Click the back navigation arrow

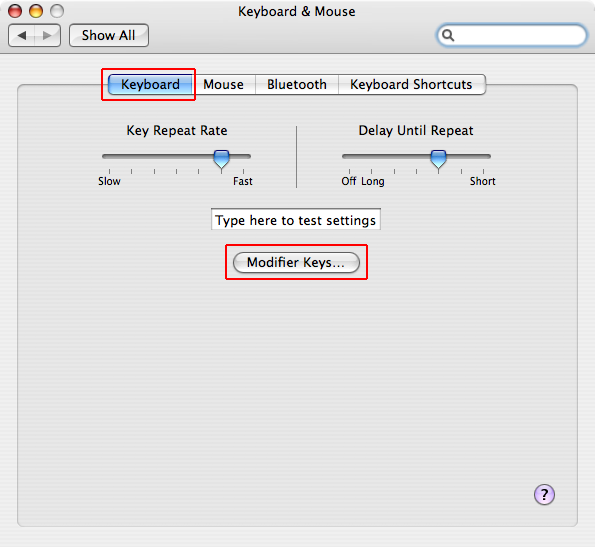[22, 36]
